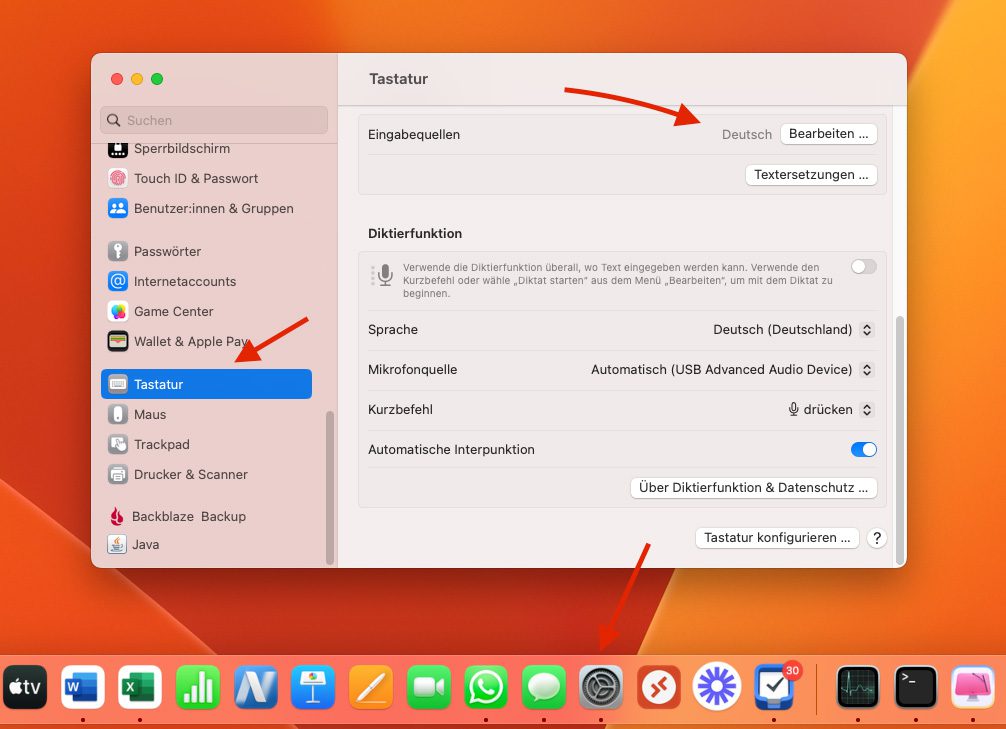Screen dimensions: 1006x729
Task: Click the Bearbeiten button for Eingabequellen
Action: (828, 134)
